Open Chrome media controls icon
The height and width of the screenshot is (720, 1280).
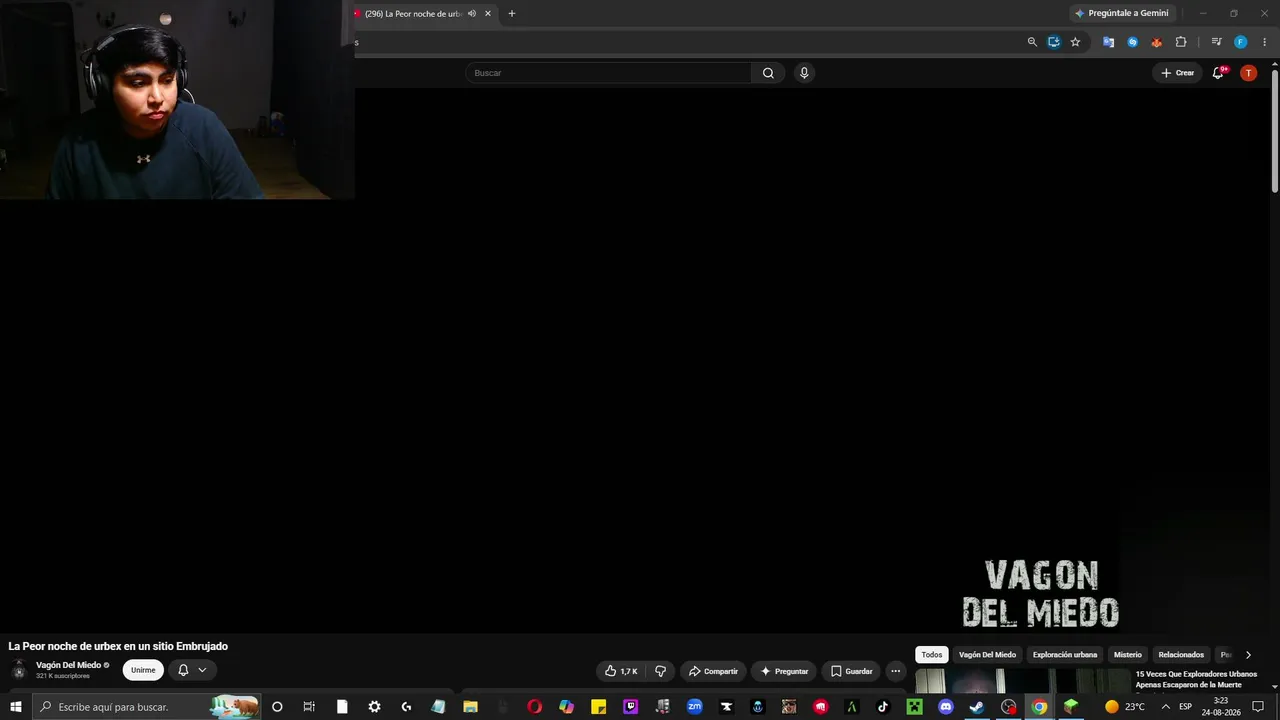coord(1216,42)
